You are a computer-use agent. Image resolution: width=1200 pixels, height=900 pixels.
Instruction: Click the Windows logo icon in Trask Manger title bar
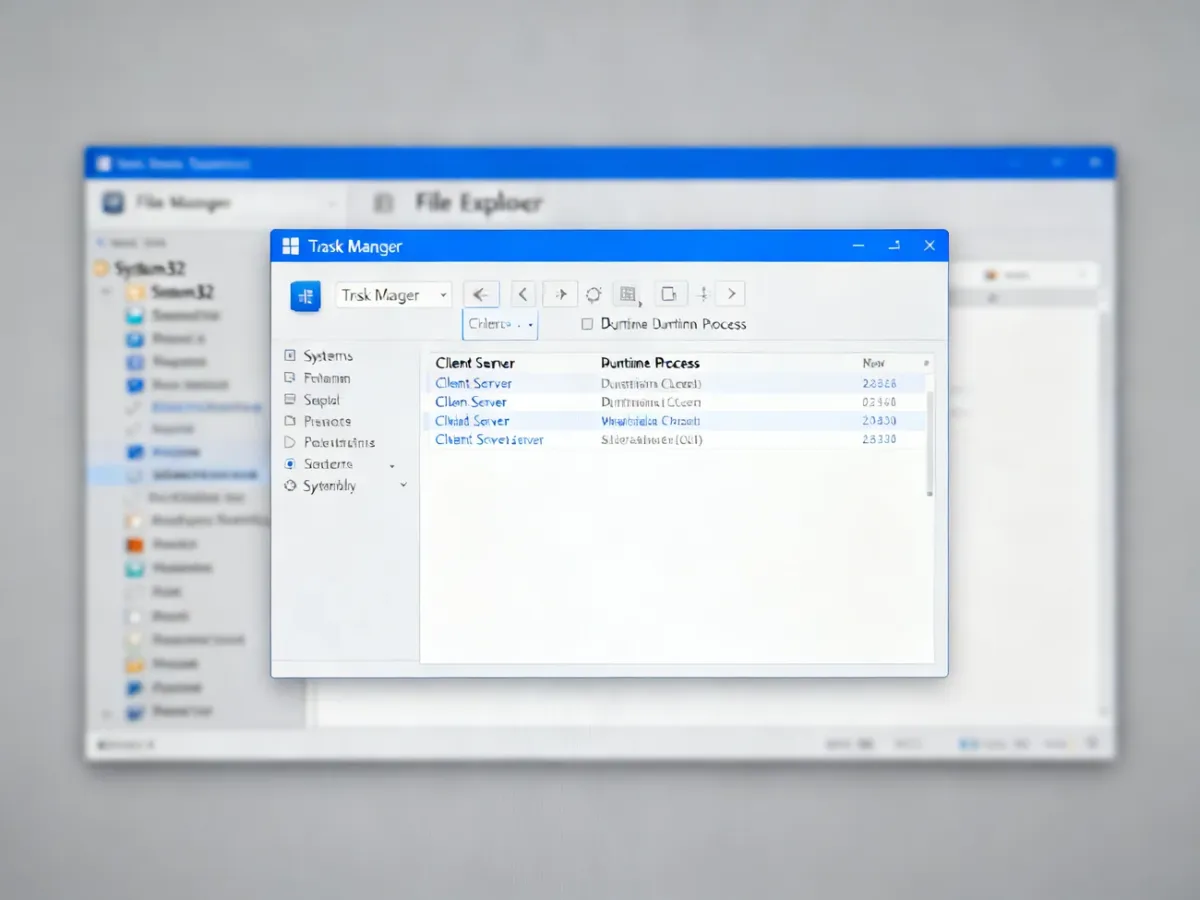(x=291, y=246)
